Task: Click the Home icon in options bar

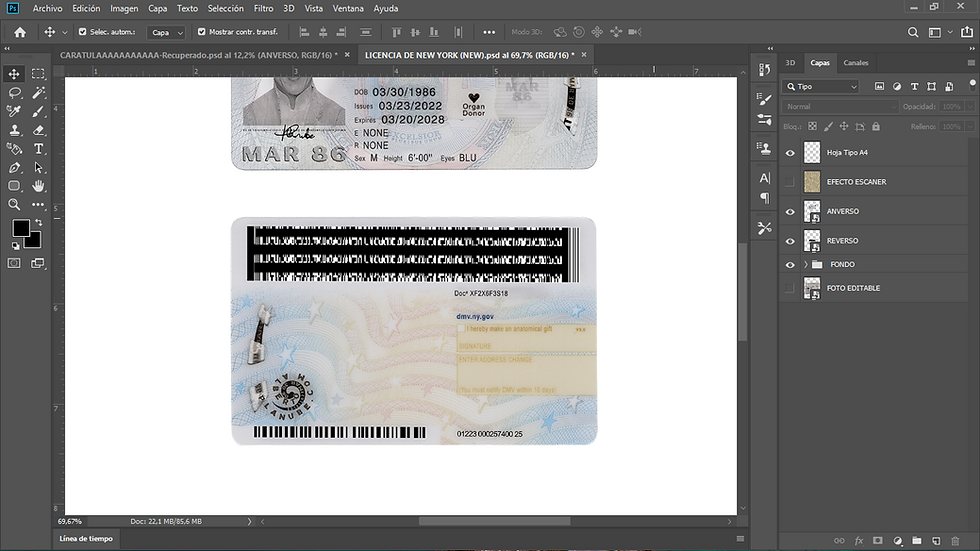Action: click(20, 32)
